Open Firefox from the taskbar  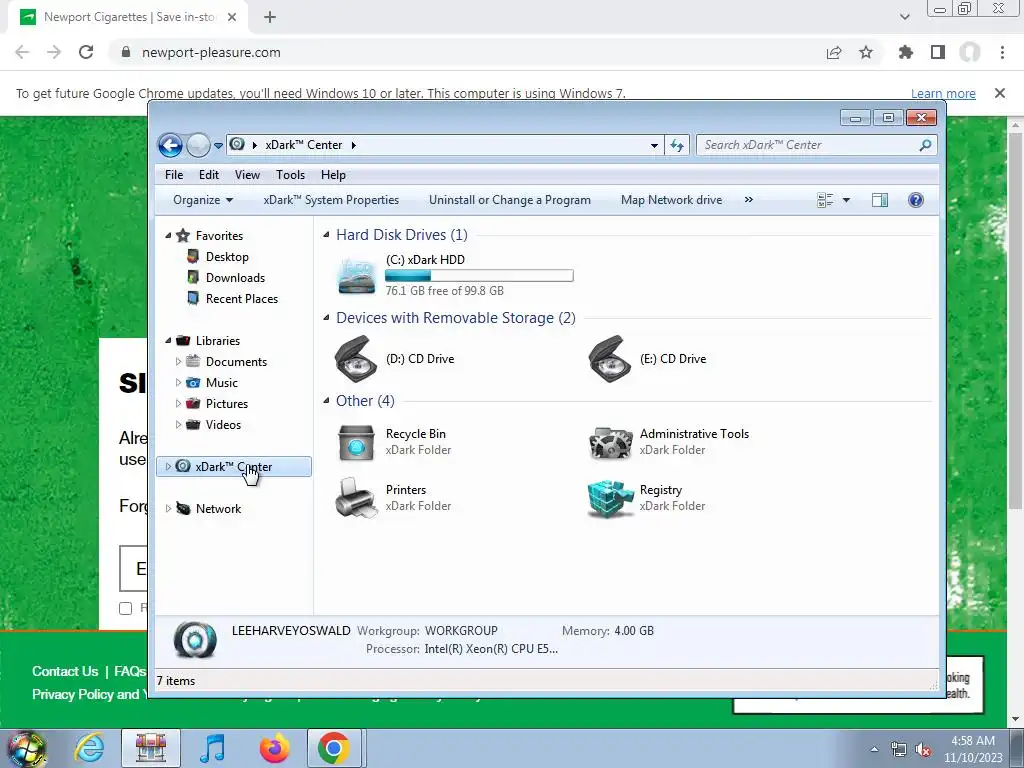click(x=274, y=748)
